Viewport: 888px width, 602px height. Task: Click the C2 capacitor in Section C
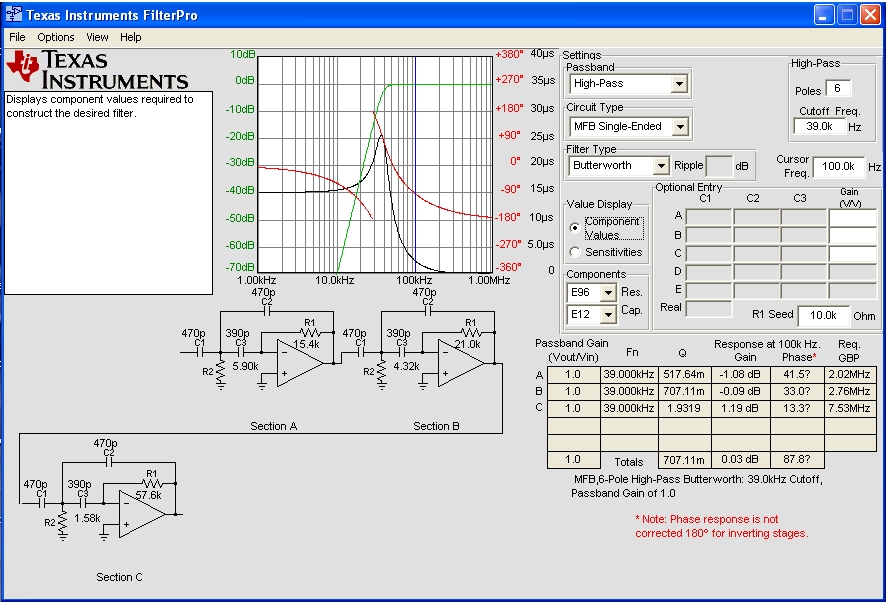pyautogui.click(x=109, y=462)
